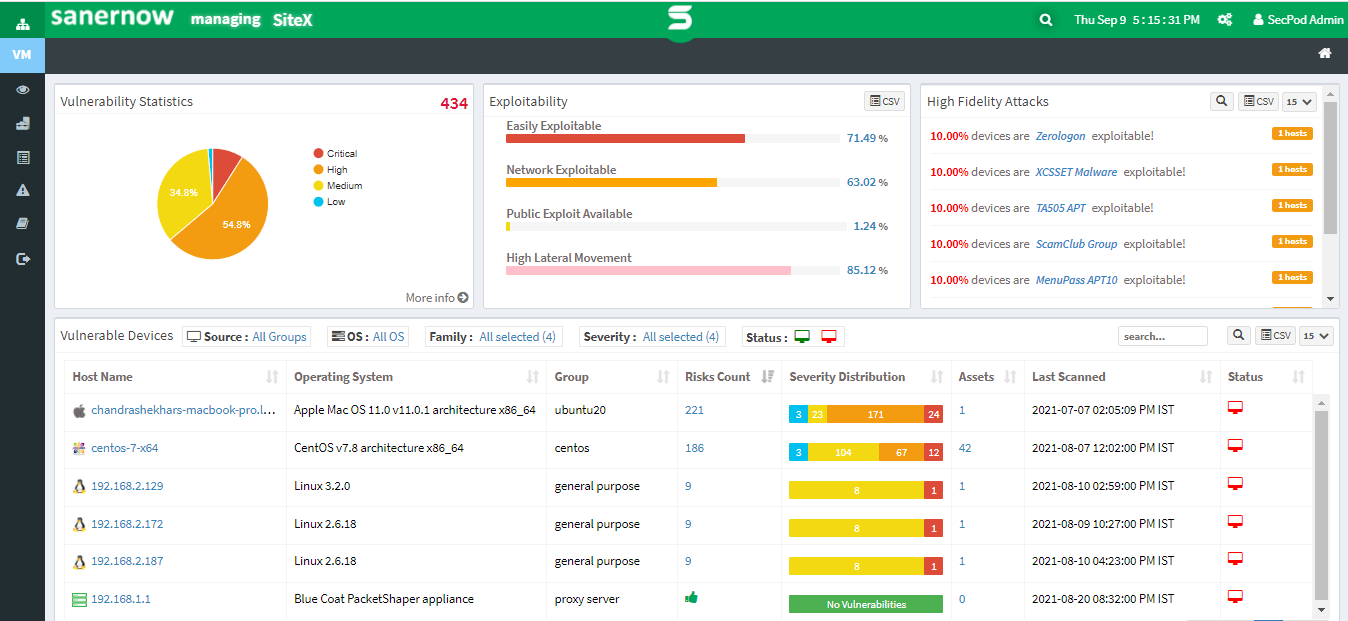1348x621 pixels.
Task: Click the Low legend color dot
Action: [318, 201]
